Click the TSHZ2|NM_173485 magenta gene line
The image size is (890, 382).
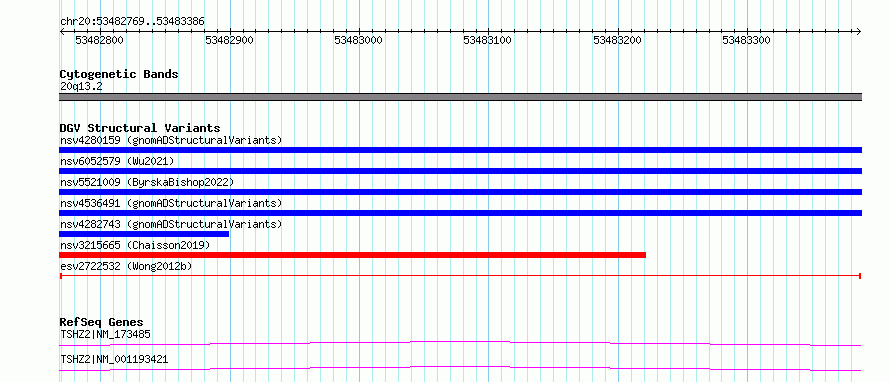[460, 343]
